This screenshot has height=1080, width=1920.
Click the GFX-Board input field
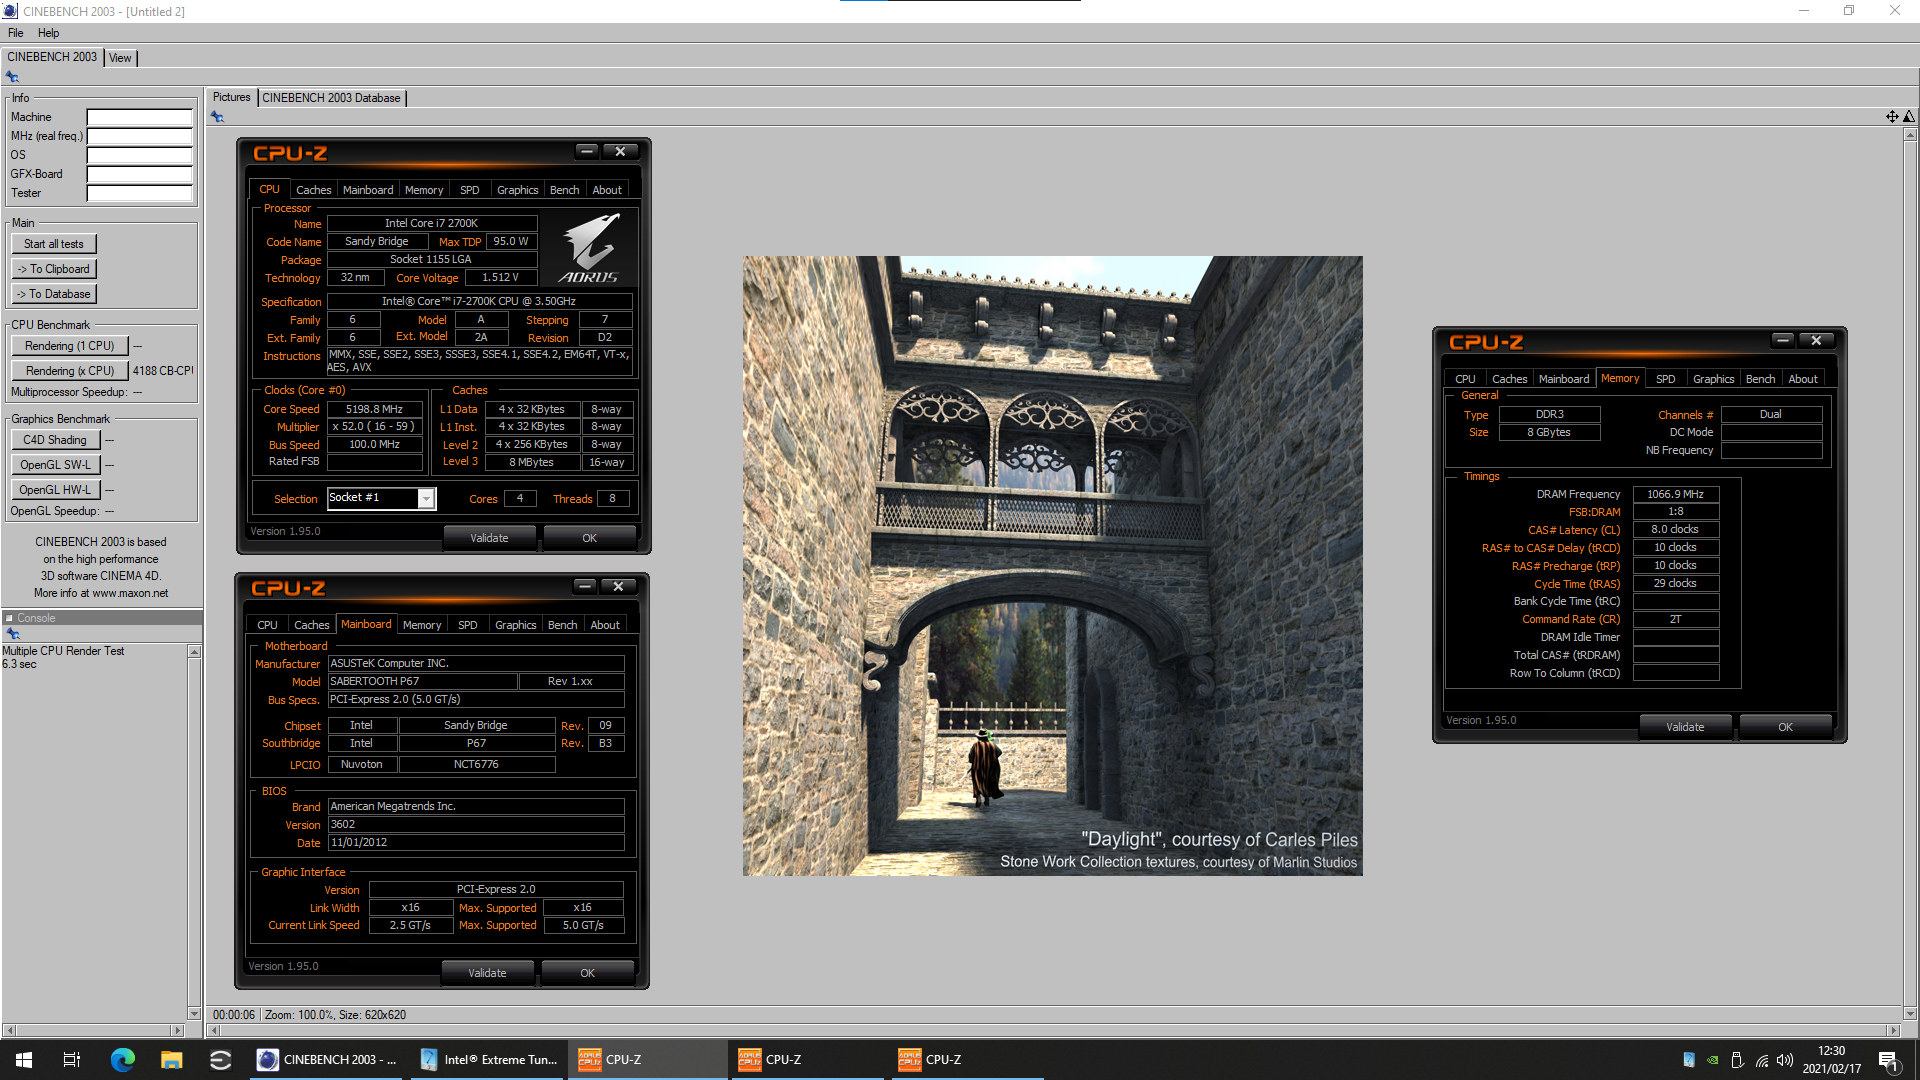(x=139, y=174)
